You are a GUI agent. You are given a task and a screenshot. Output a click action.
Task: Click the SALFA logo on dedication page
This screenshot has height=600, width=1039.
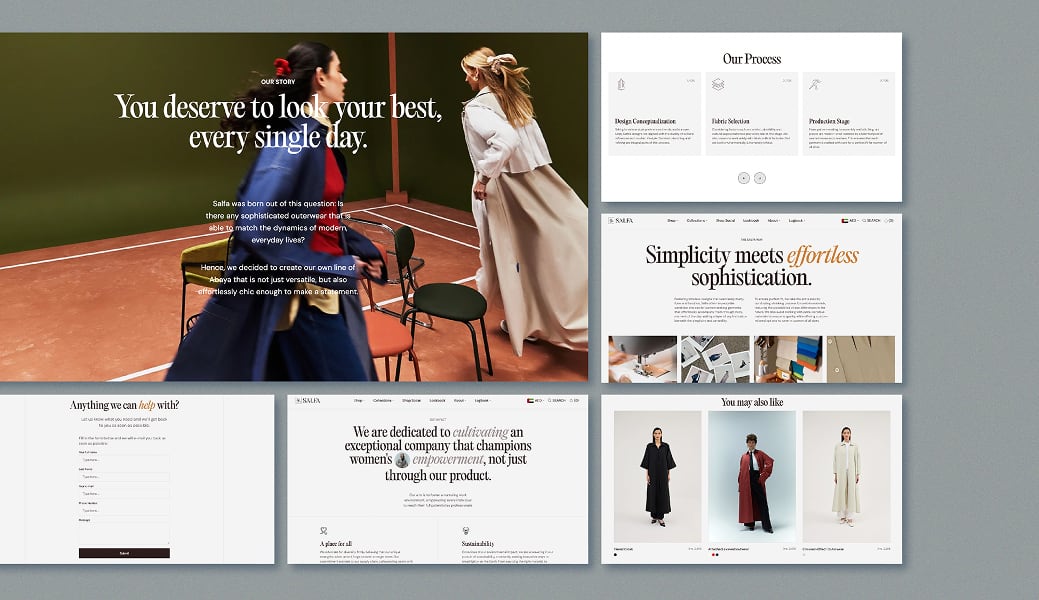point(307,400)
